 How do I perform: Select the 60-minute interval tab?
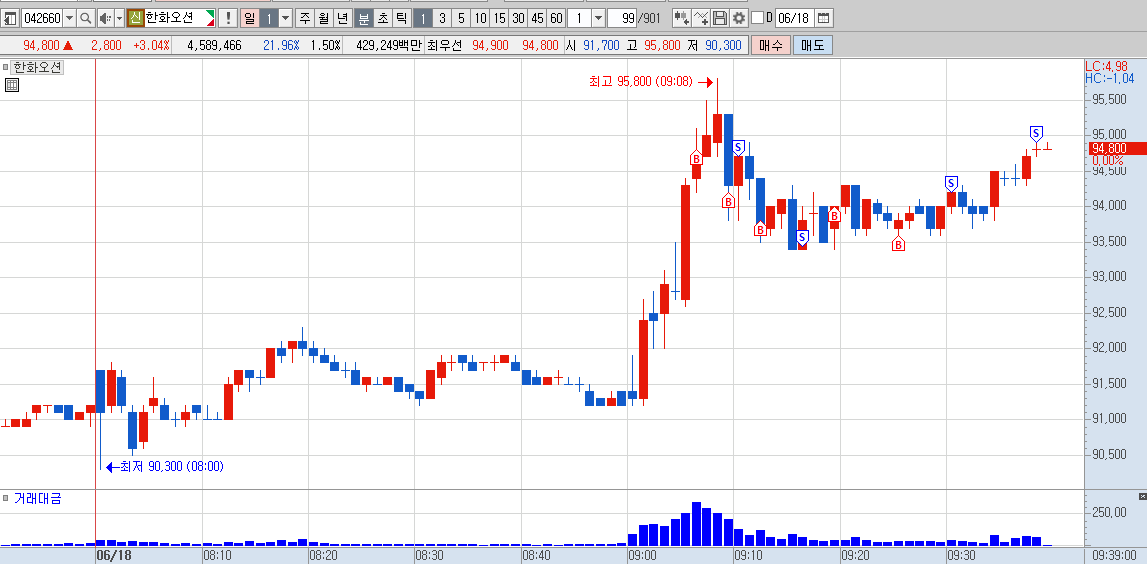pyautogui.click(x=556, y=18)
